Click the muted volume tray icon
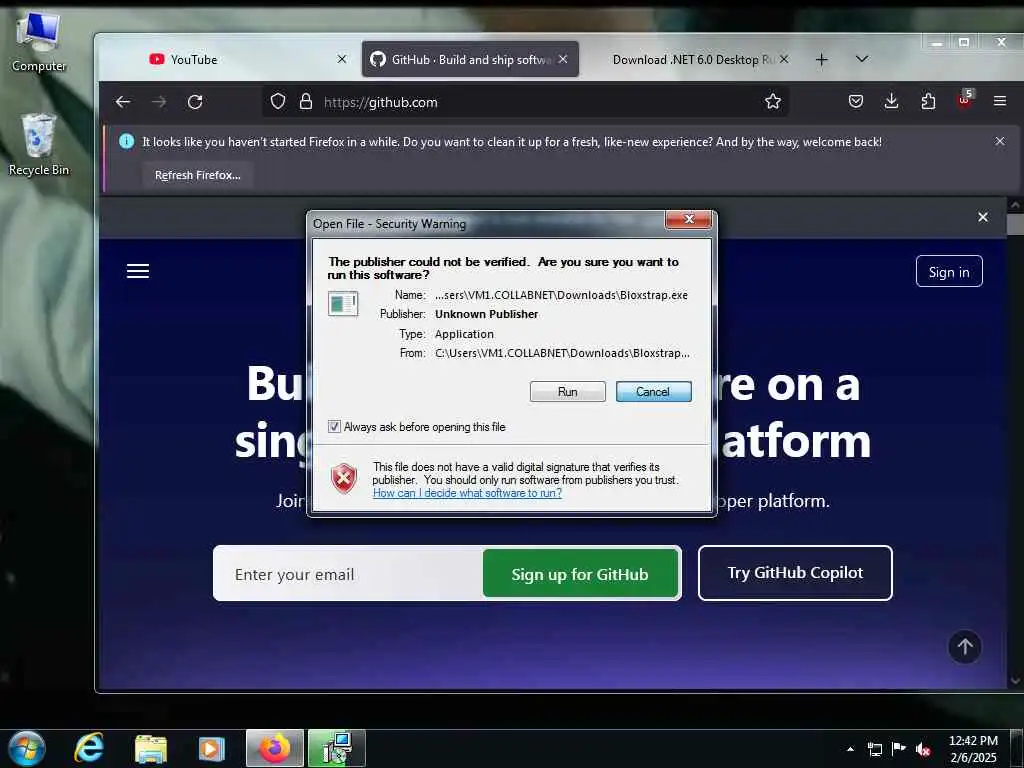This screenshot has width=1024, height=768. (x=923, y=749)
